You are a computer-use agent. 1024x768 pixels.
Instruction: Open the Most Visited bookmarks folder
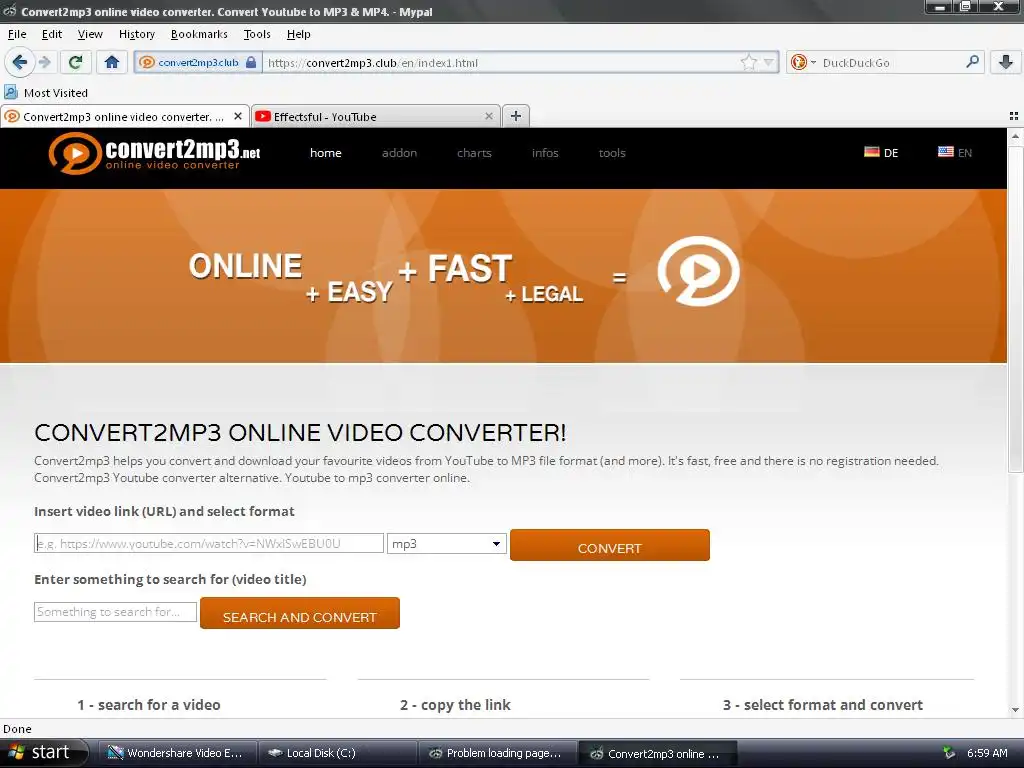(46, 93)
